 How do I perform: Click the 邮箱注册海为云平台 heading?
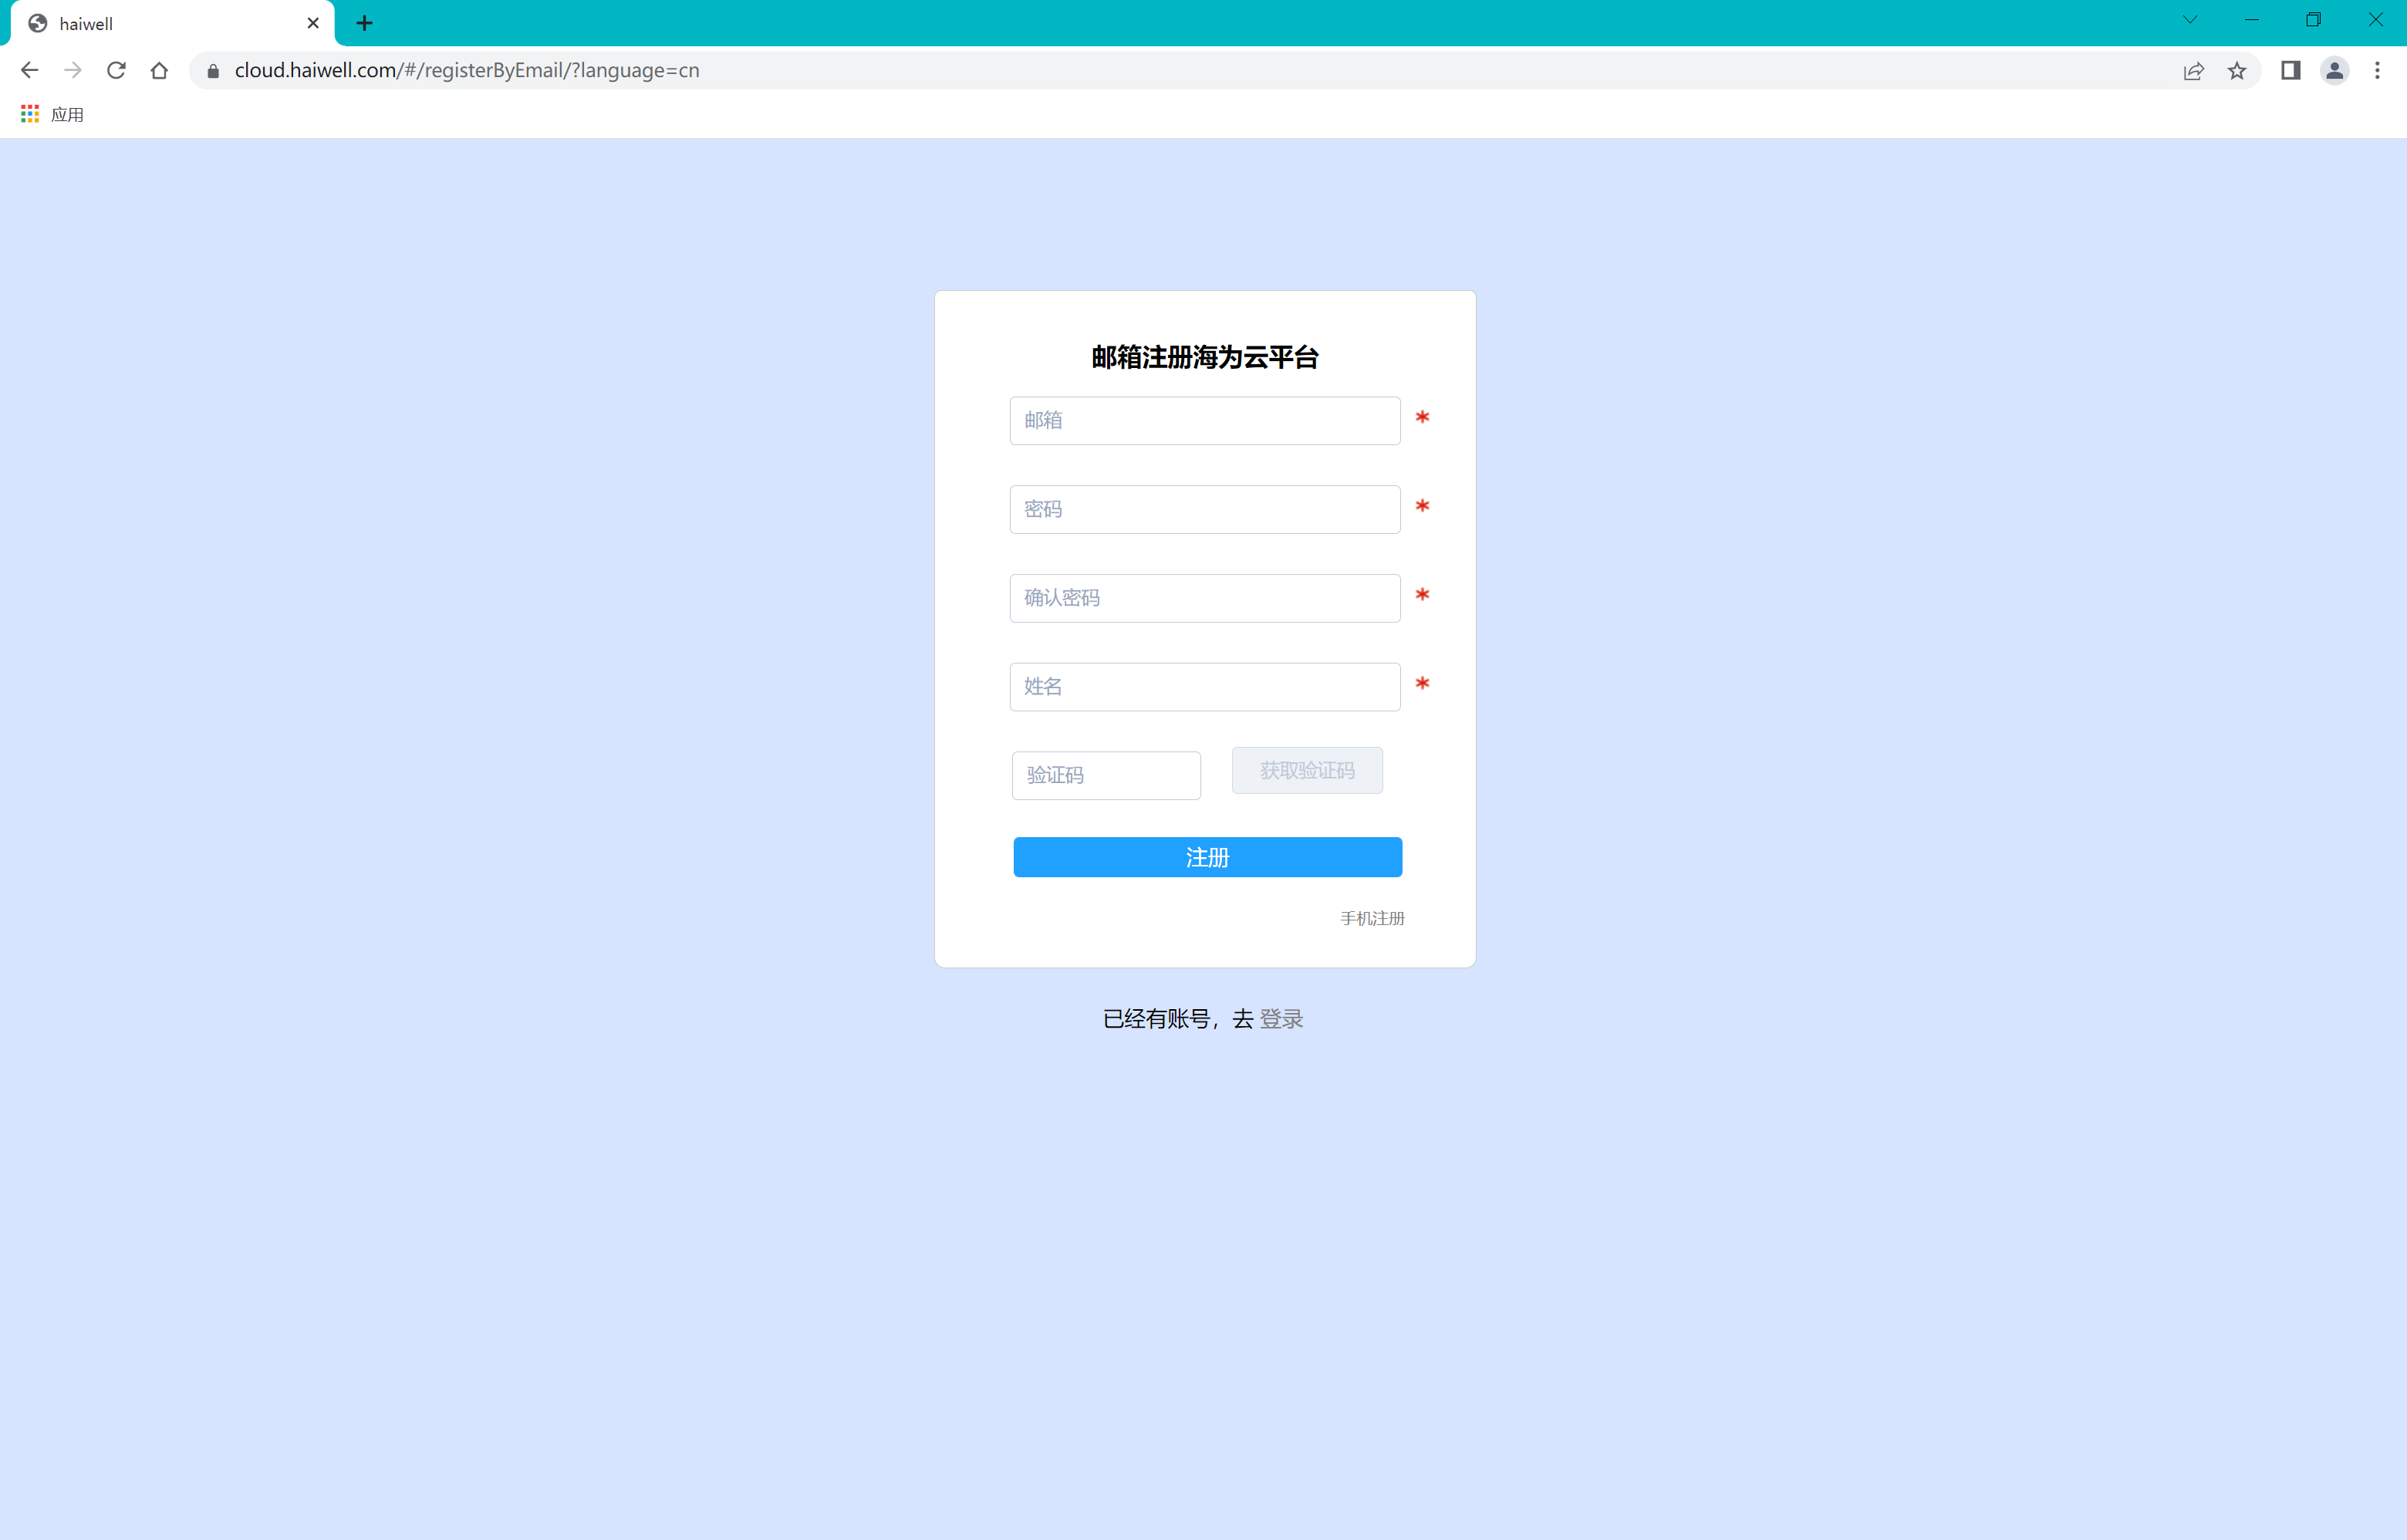[1205, 357]
